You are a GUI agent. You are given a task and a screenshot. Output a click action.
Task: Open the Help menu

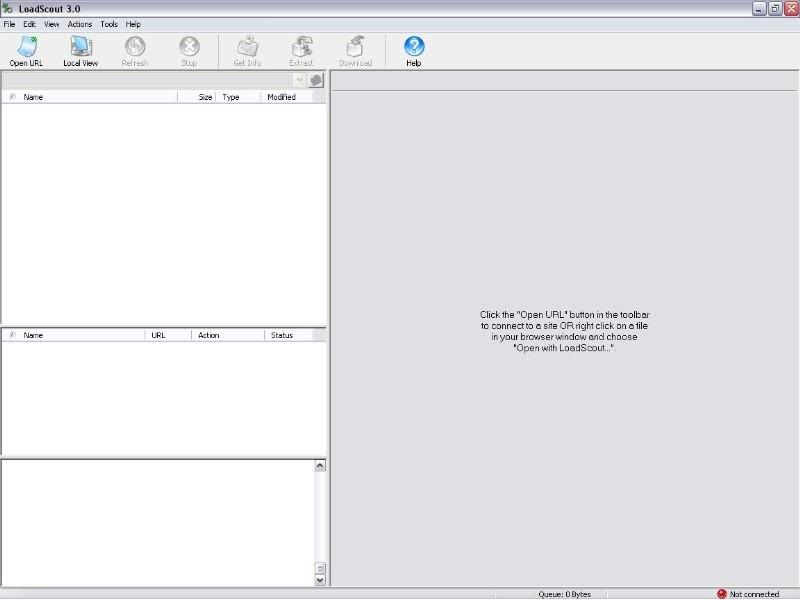(133, 24)
